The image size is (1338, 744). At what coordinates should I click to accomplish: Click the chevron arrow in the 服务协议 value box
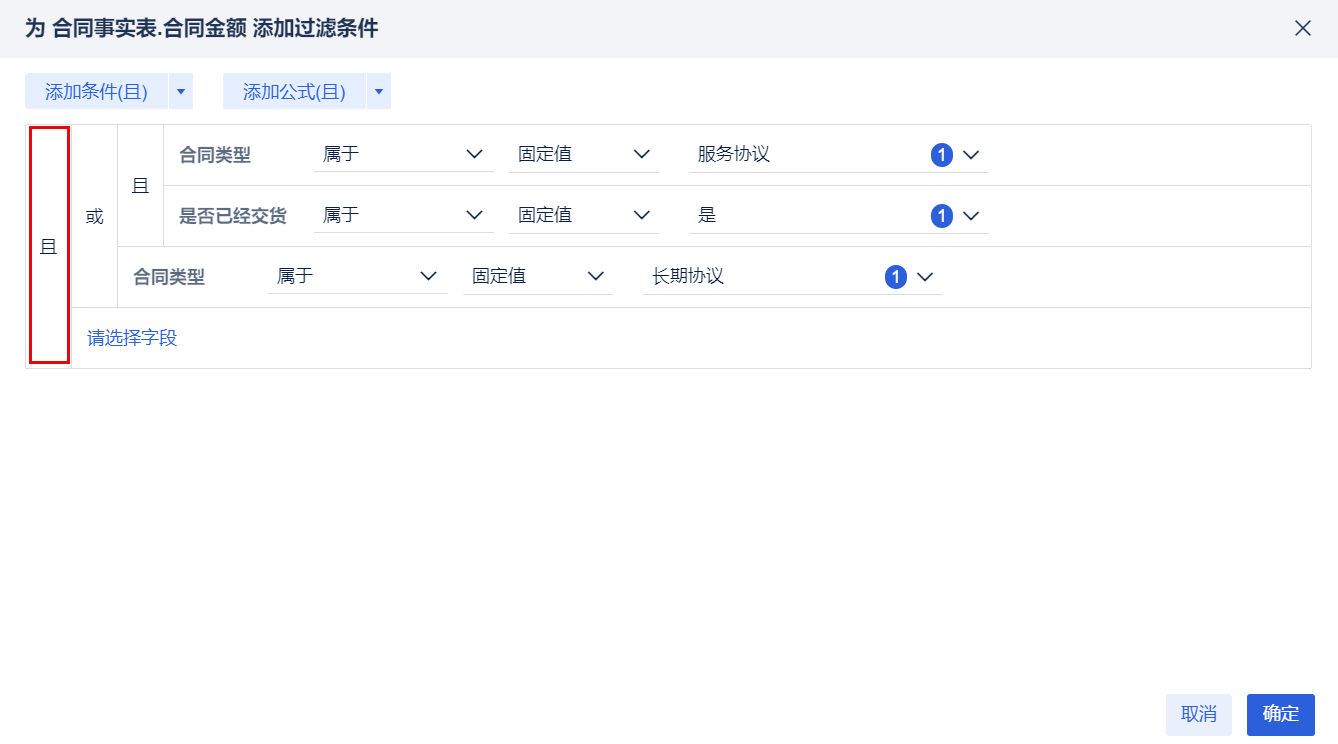coord(970,155)
